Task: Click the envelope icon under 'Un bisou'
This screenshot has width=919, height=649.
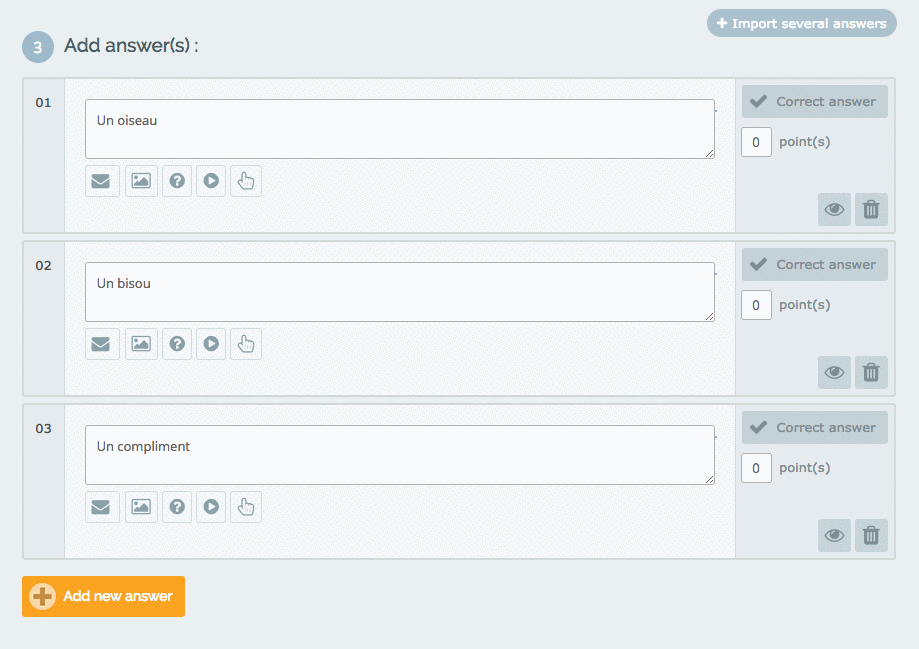Action: coord(102,344)
